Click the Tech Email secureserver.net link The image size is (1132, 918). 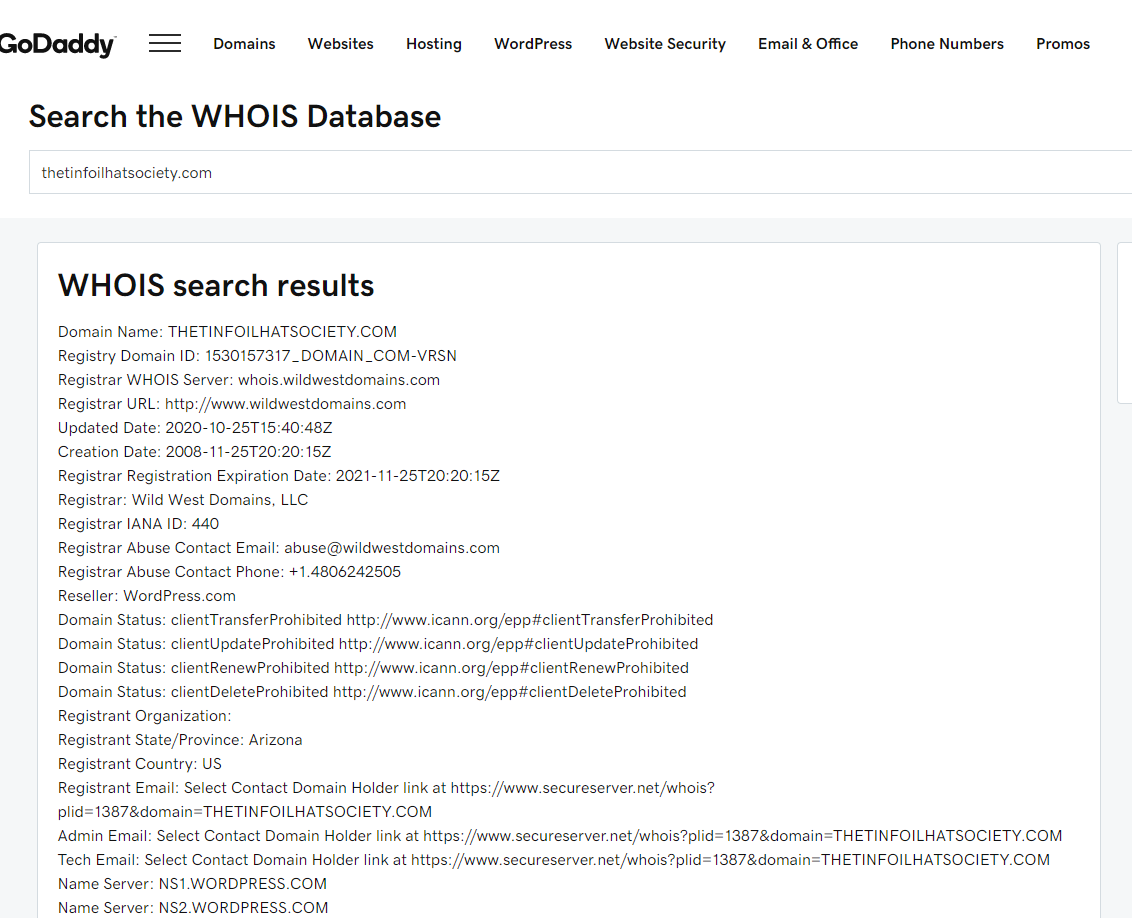tap(730, 860)
